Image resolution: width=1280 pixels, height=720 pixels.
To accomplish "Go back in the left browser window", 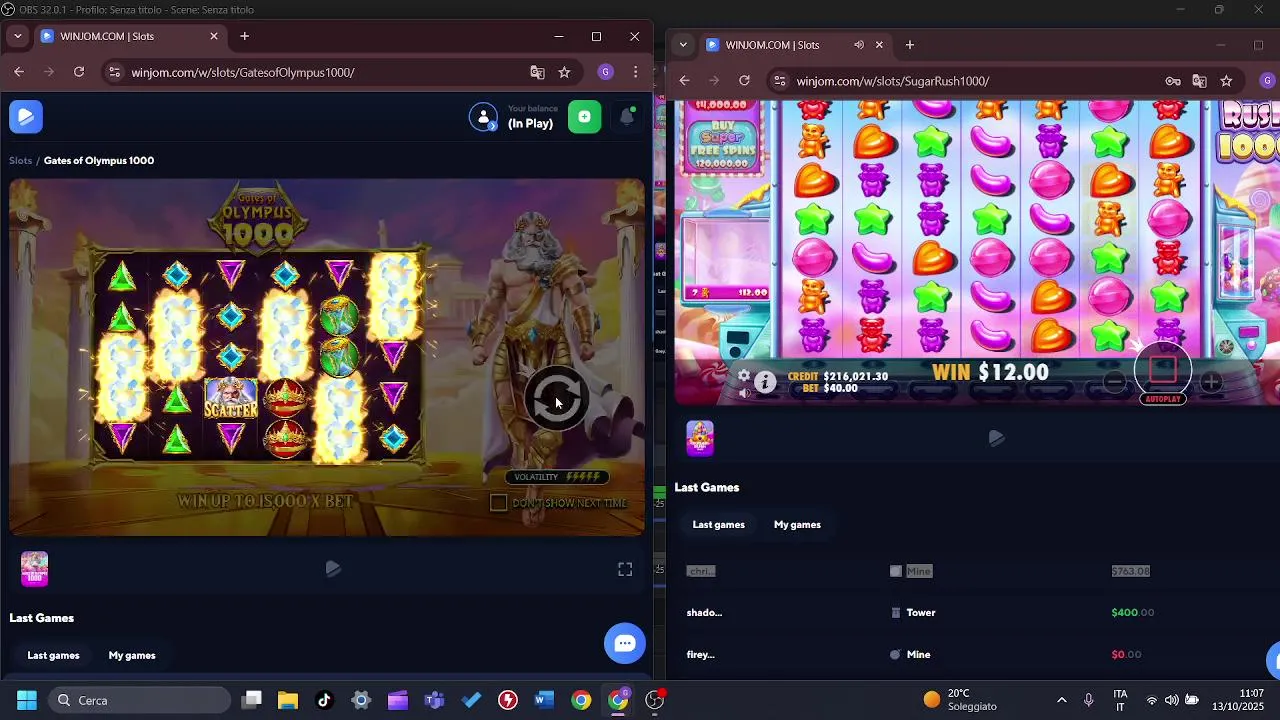I will [19, 72].
